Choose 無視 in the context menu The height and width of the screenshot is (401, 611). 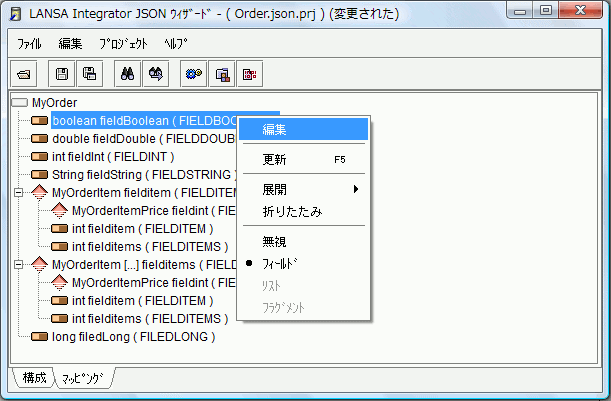(304, 242)
